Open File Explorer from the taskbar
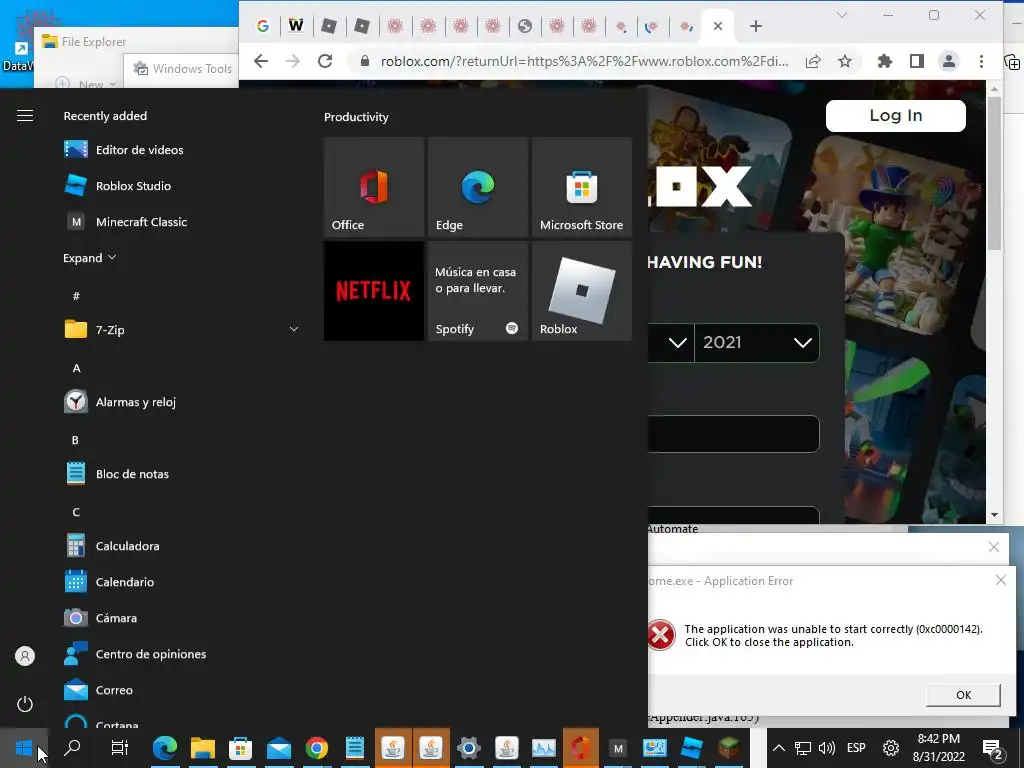 click(202, 748)
